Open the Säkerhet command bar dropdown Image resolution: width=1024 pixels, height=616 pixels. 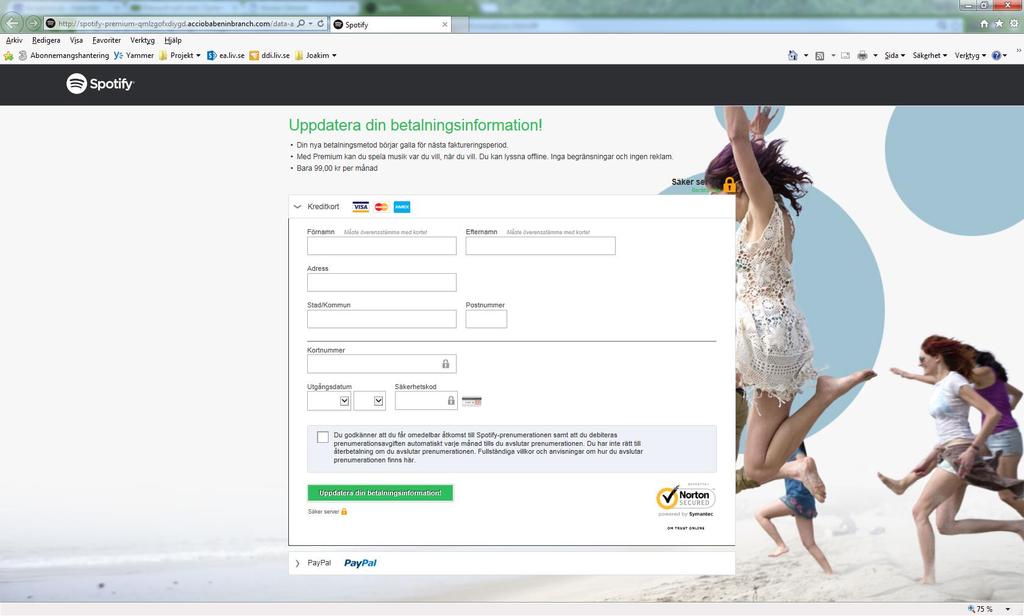[x=930, y=56]
